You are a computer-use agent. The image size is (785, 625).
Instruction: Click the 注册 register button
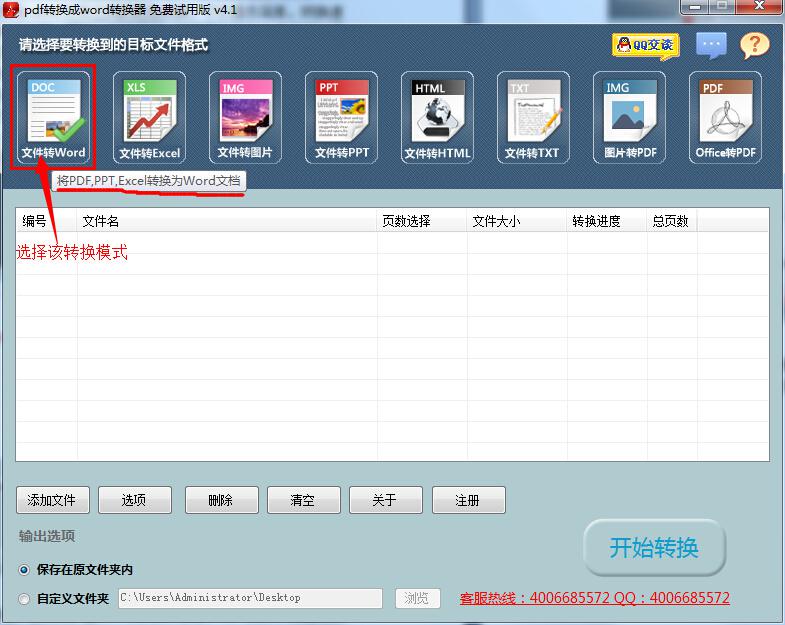[469, 500]
